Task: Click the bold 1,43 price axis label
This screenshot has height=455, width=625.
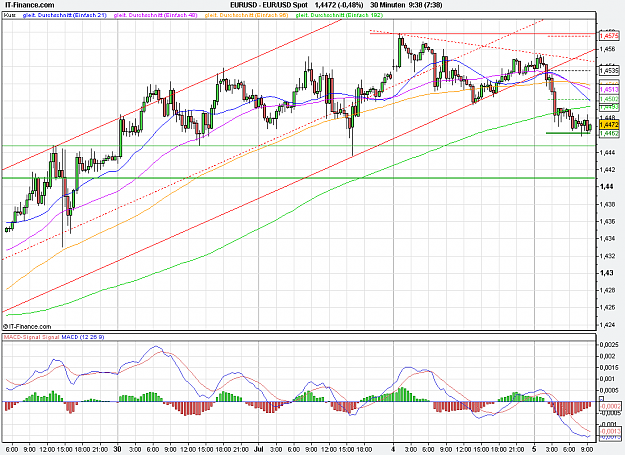Action: [607, 273]
